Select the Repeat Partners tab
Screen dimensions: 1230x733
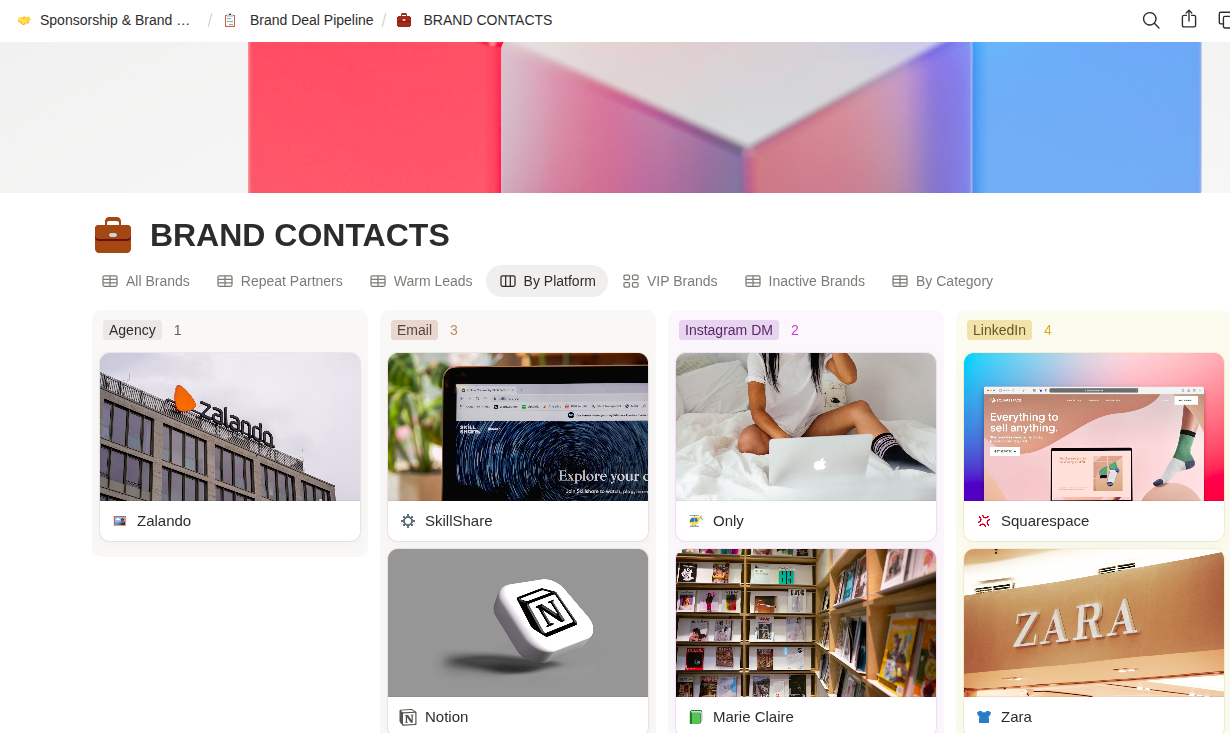(x=280, y=281)
